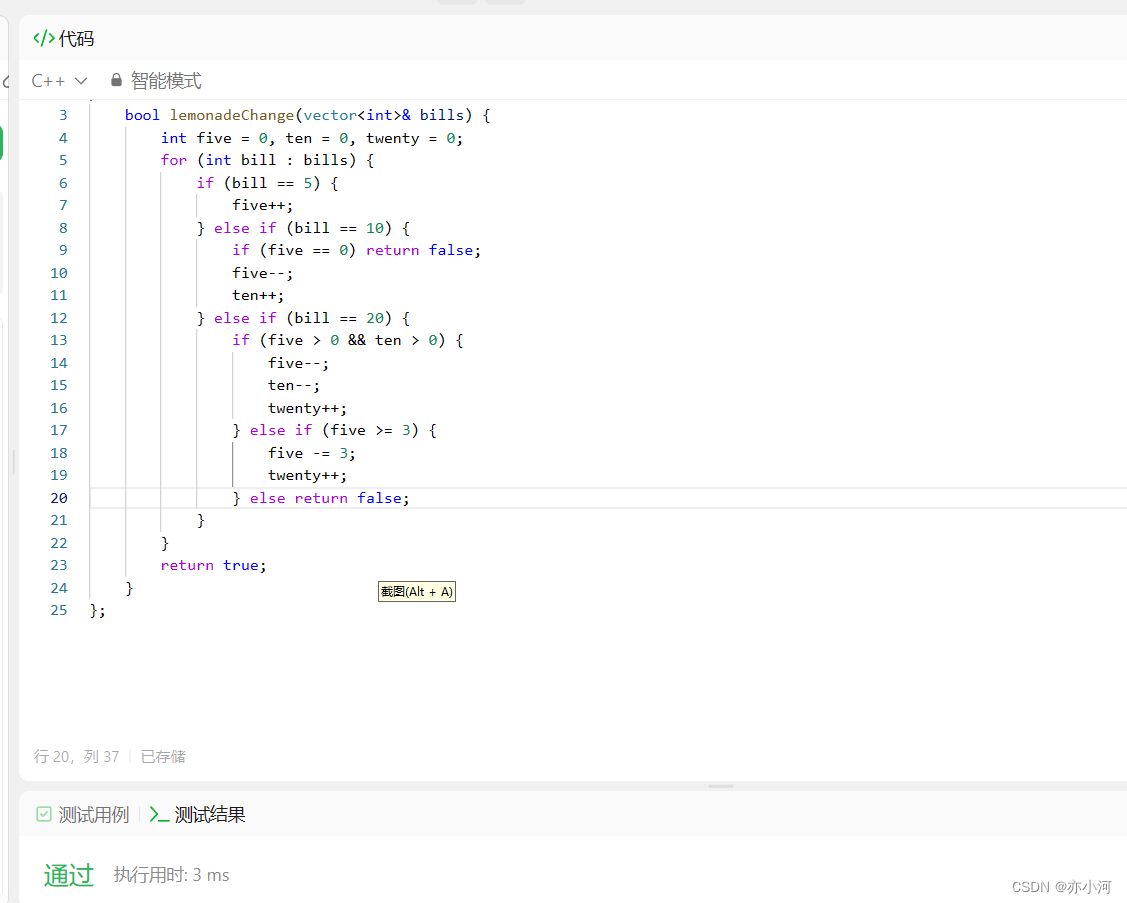
Task: Click the terminal icon beside 测试结果
Action: coord(159,815)
